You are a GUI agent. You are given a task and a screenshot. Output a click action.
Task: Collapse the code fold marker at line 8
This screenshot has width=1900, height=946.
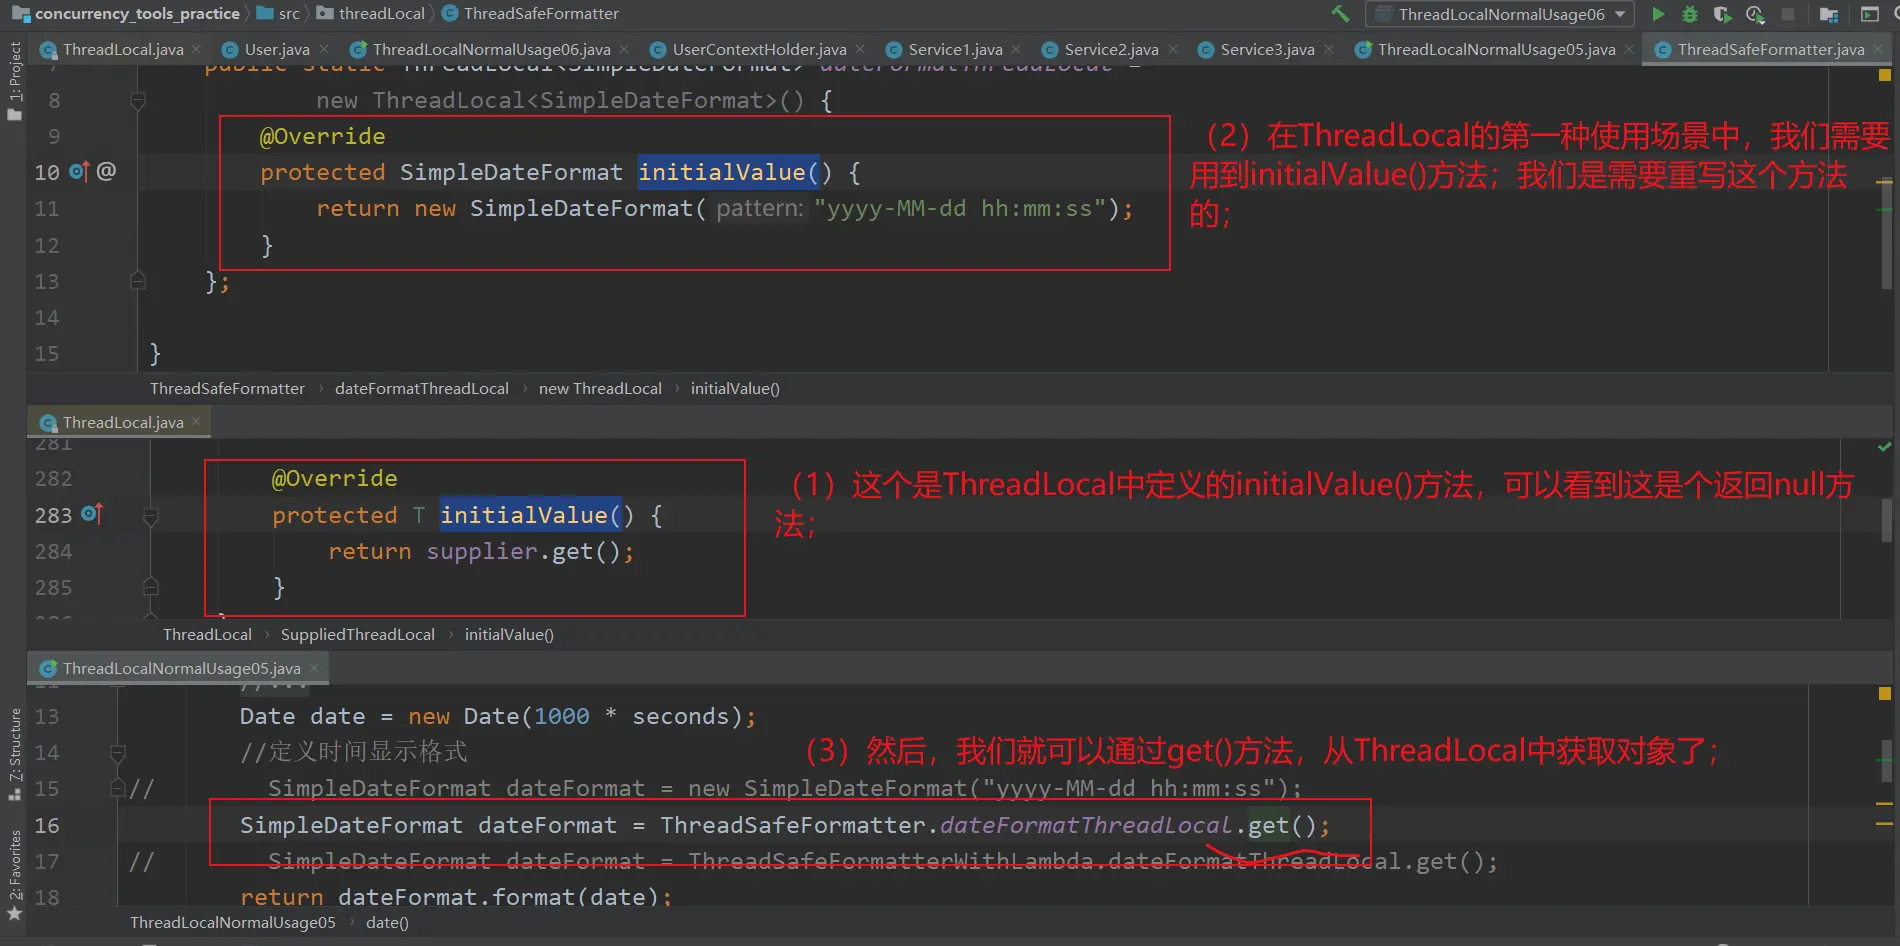[138, 100]
